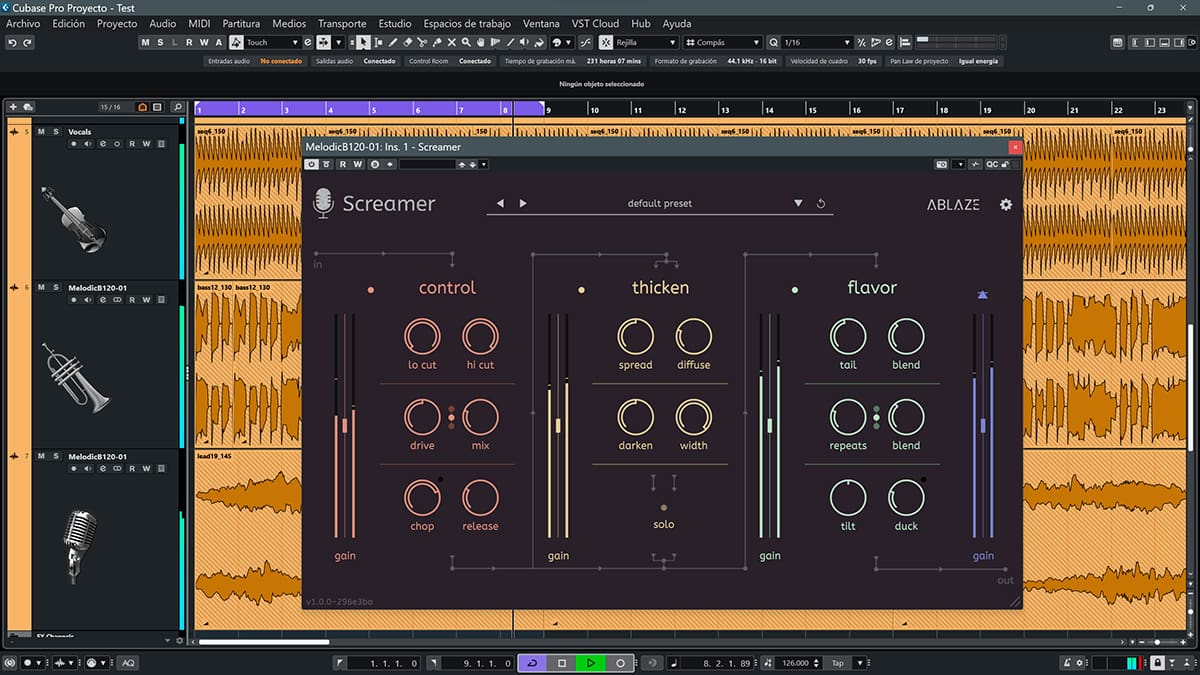This screenshot has height=675, width=1200.
Task: Select the Split scissors tool
Action: coord(423,43)
